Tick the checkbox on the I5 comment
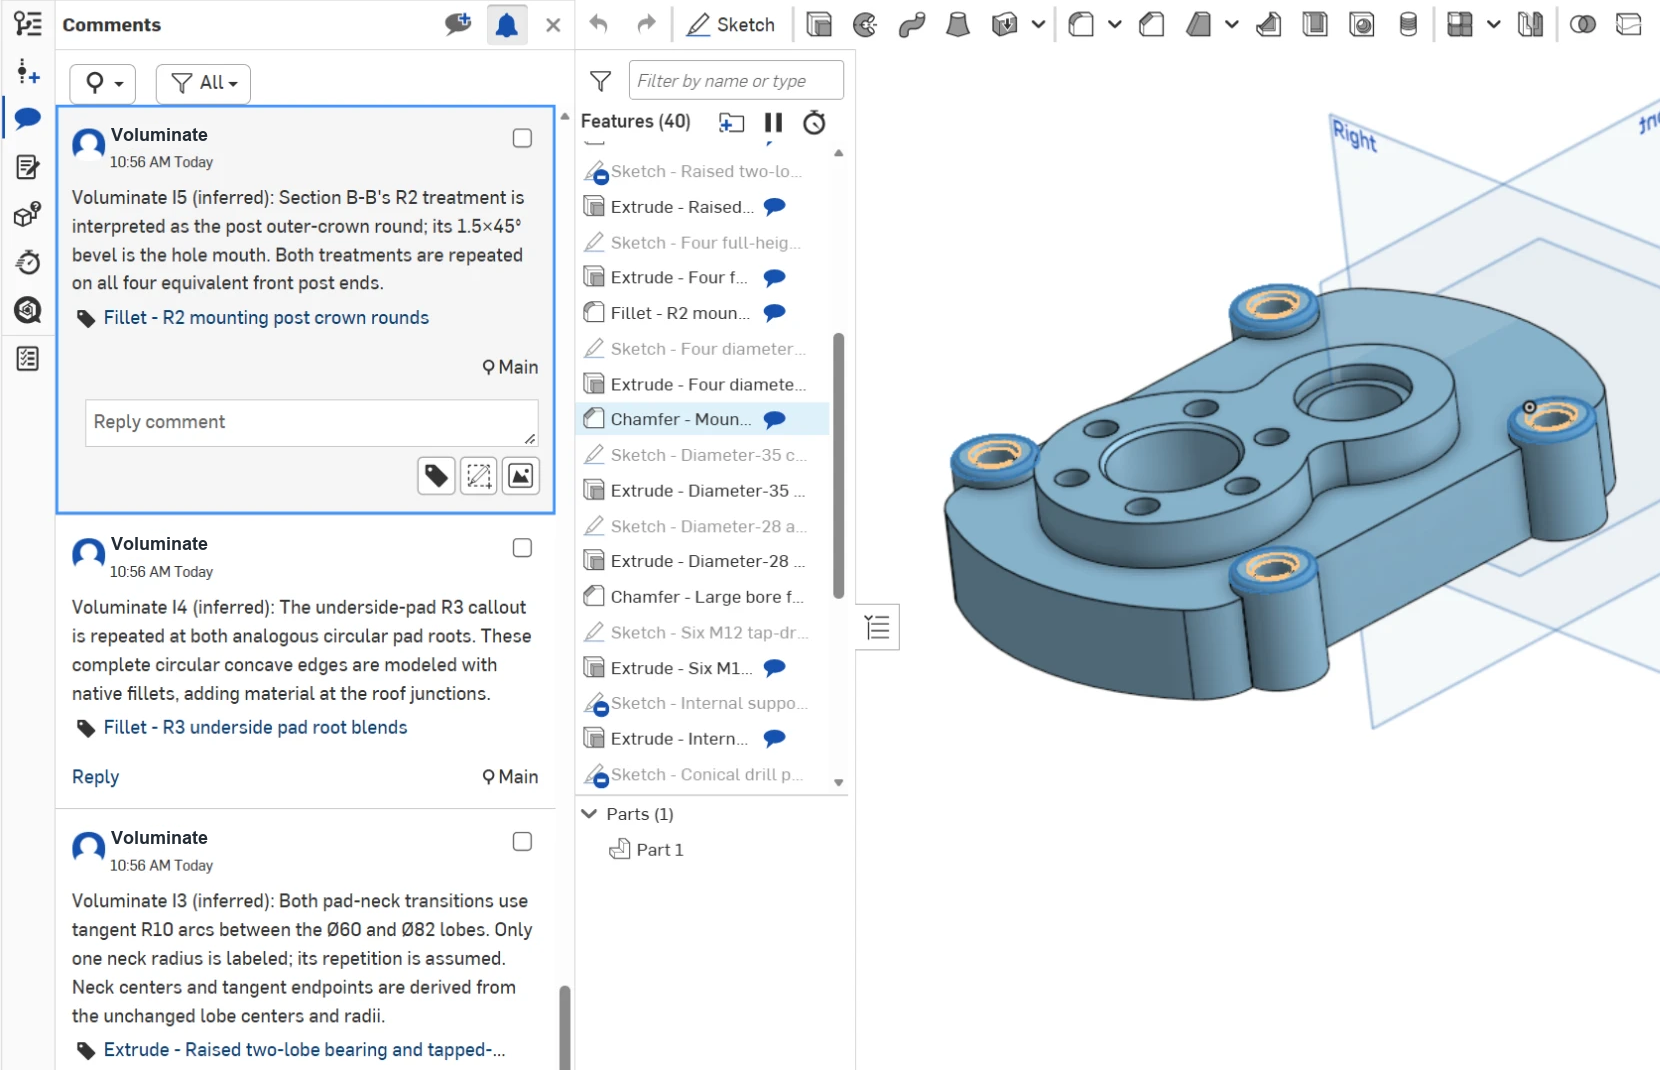 [x=522, y=138]
